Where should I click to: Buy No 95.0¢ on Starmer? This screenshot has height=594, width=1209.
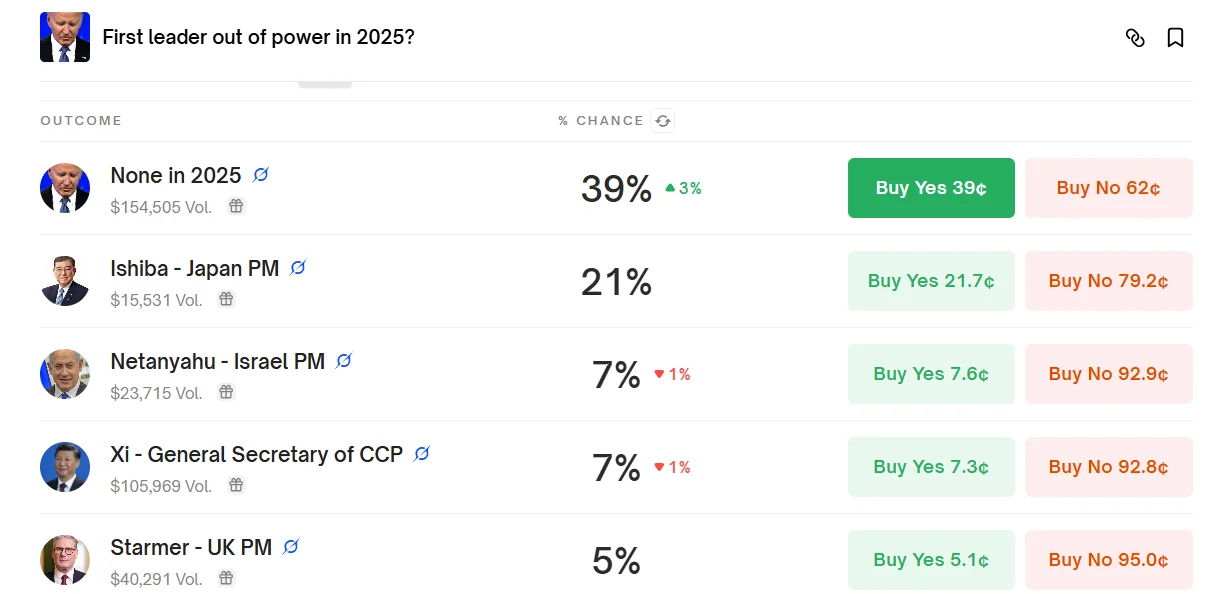pyautogui.click(x=1109, y=560)
